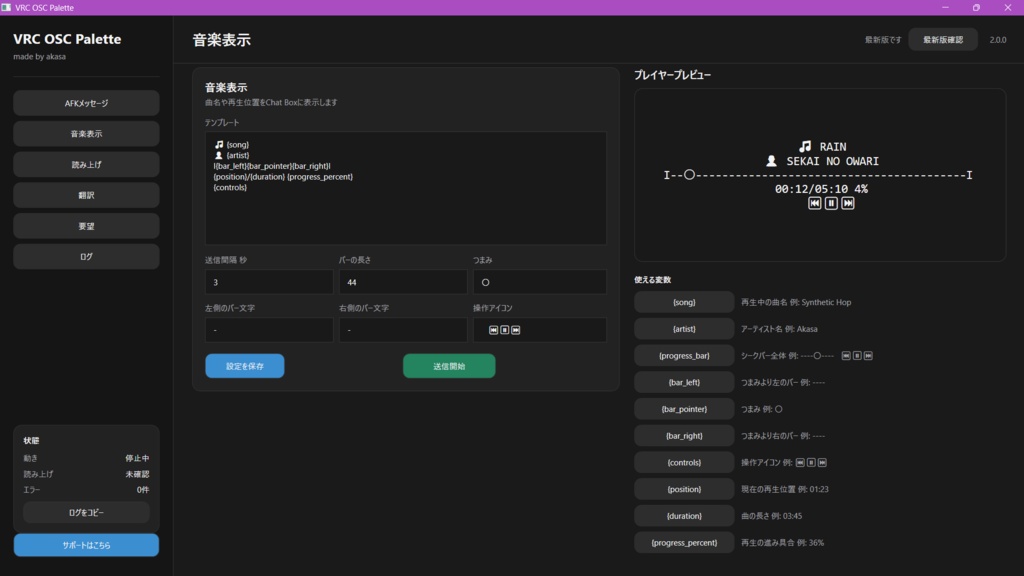Click the person icon in the template
The image size is (1024, 576).
pyautogui.click(x=219, y=155)
